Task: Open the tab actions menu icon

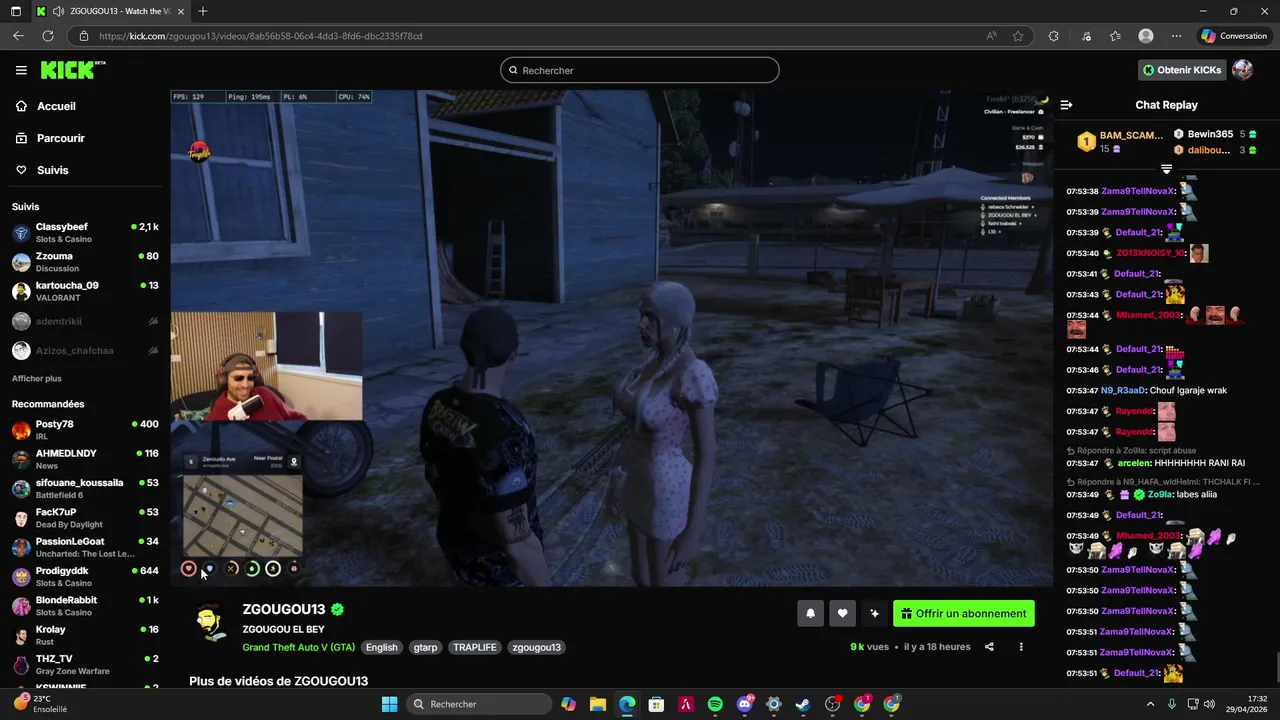Action: coord(15,11)
